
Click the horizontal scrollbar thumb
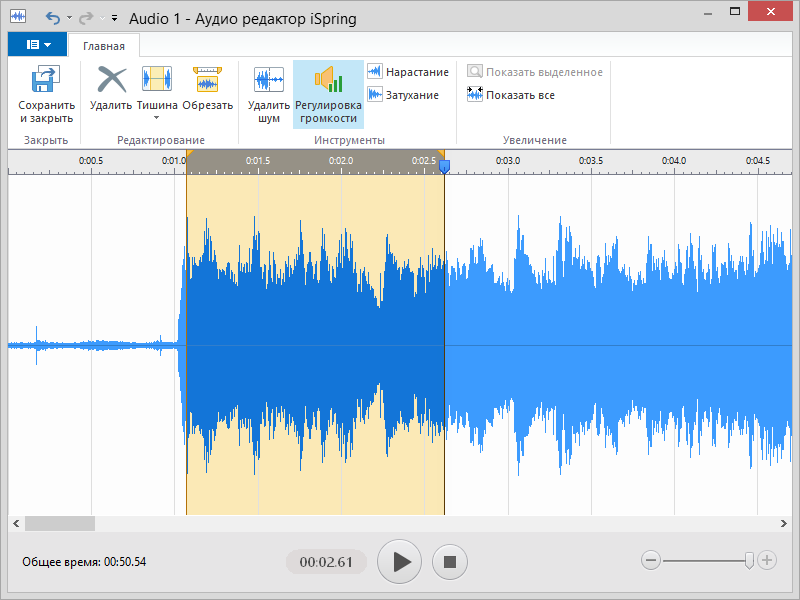[60, 523]
